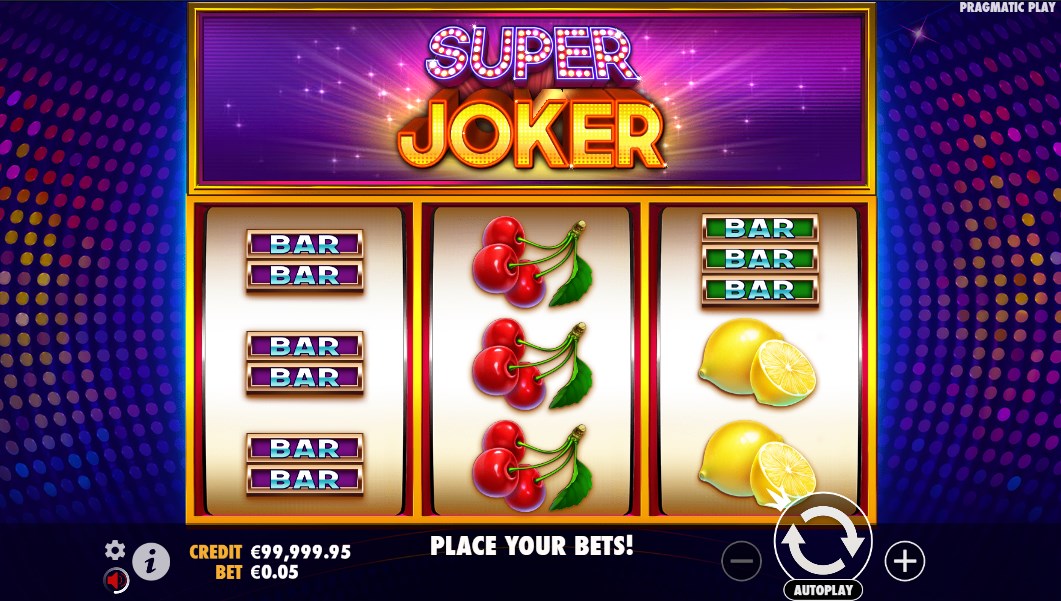Increase the bet with plus button
The image size is (1061, 601).
click(905, 561)
